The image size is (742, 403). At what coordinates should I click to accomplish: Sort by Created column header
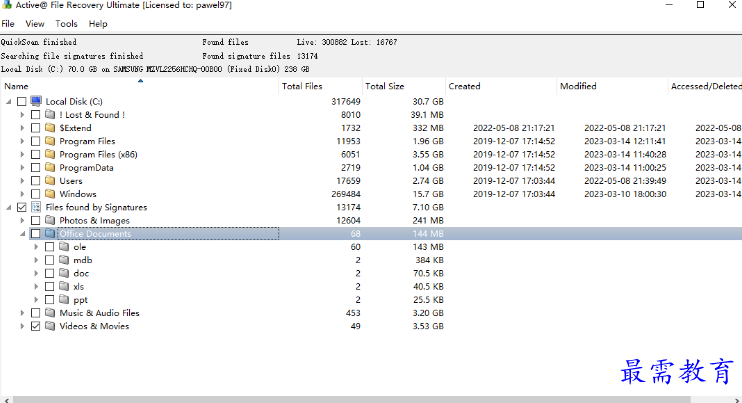coord(501,86)
